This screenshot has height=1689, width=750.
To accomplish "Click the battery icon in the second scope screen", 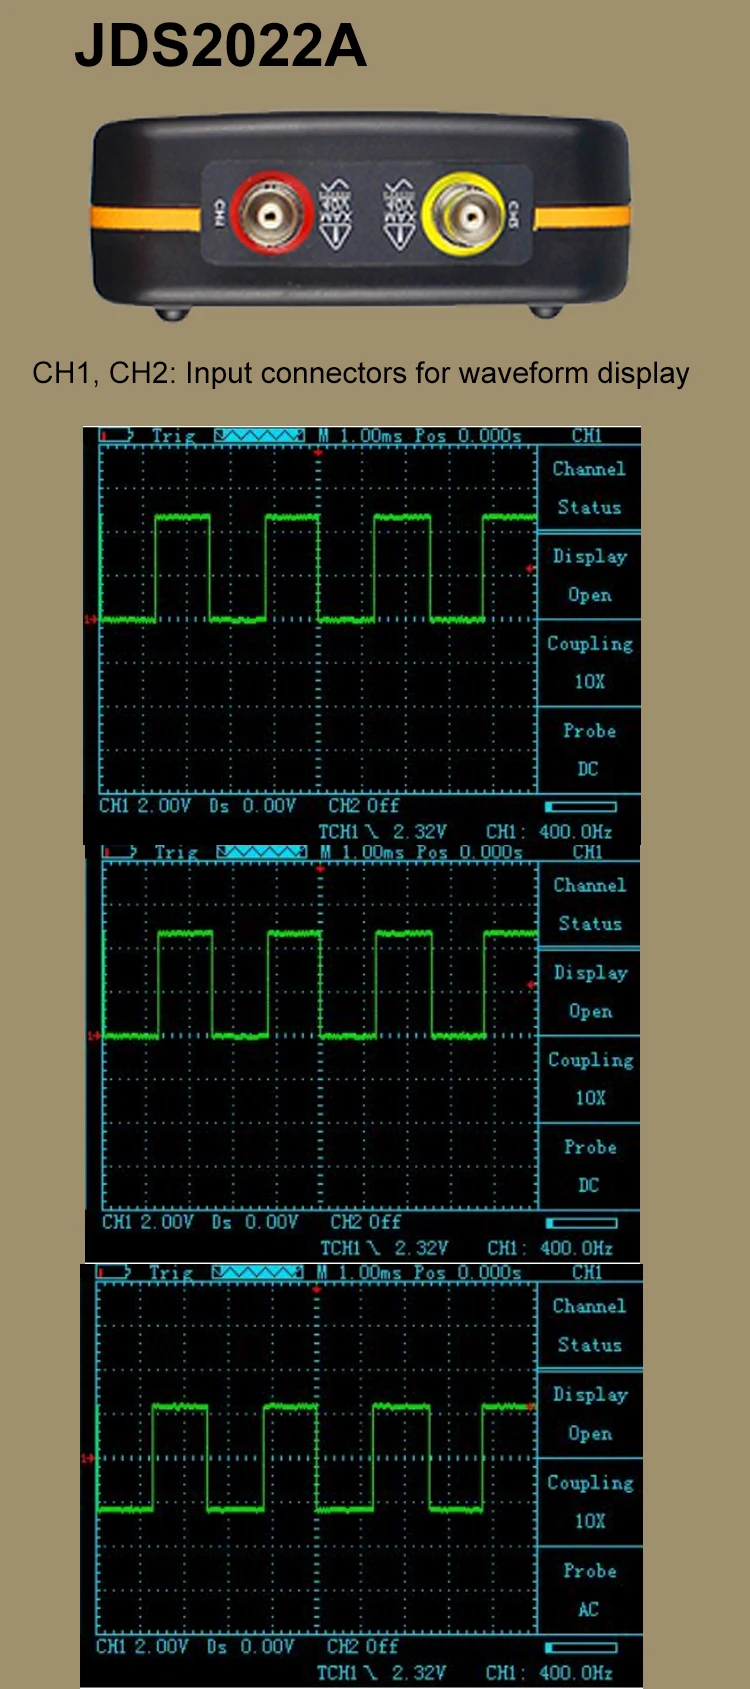I will coord(119,852).
